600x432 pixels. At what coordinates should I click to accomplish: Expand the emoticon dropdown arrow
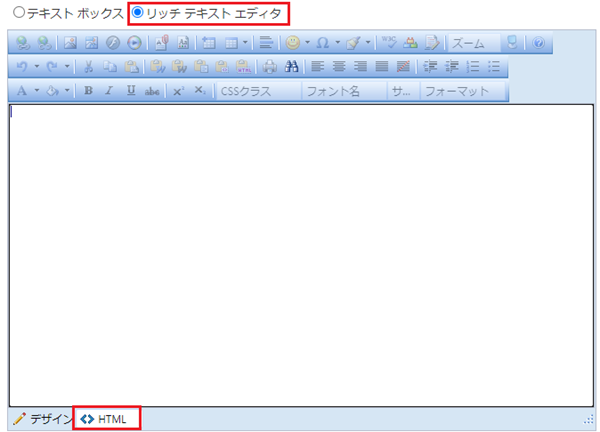click(307, 42)
